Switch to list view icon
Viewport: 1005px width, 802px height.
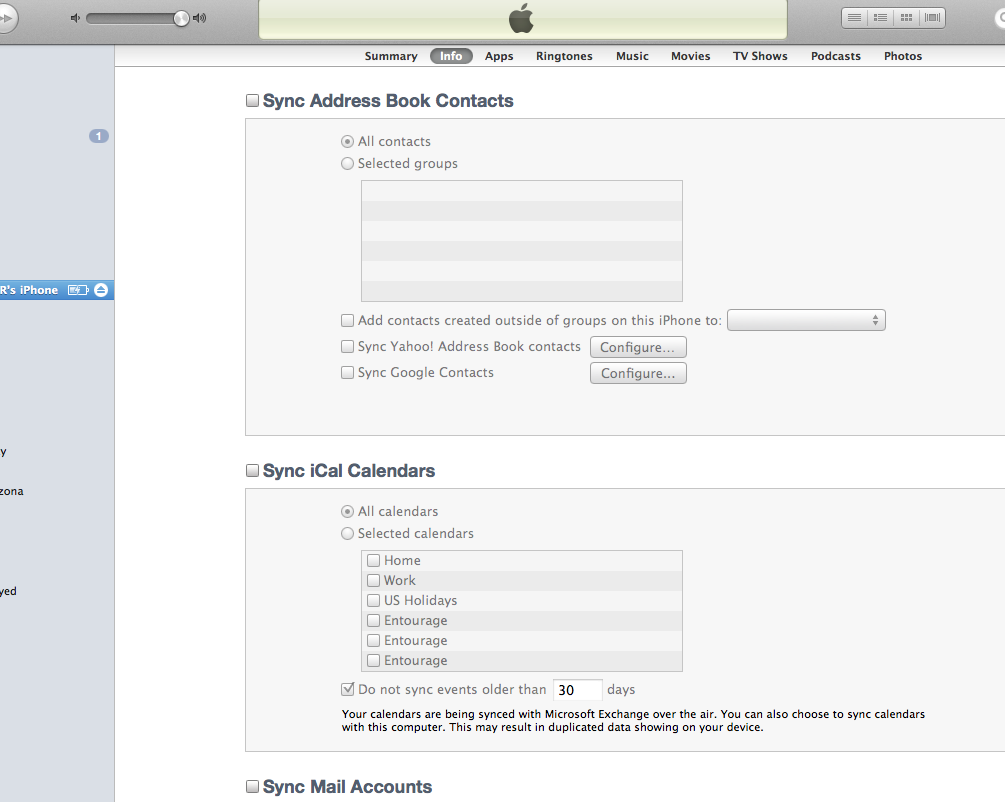tap(854, 18)
